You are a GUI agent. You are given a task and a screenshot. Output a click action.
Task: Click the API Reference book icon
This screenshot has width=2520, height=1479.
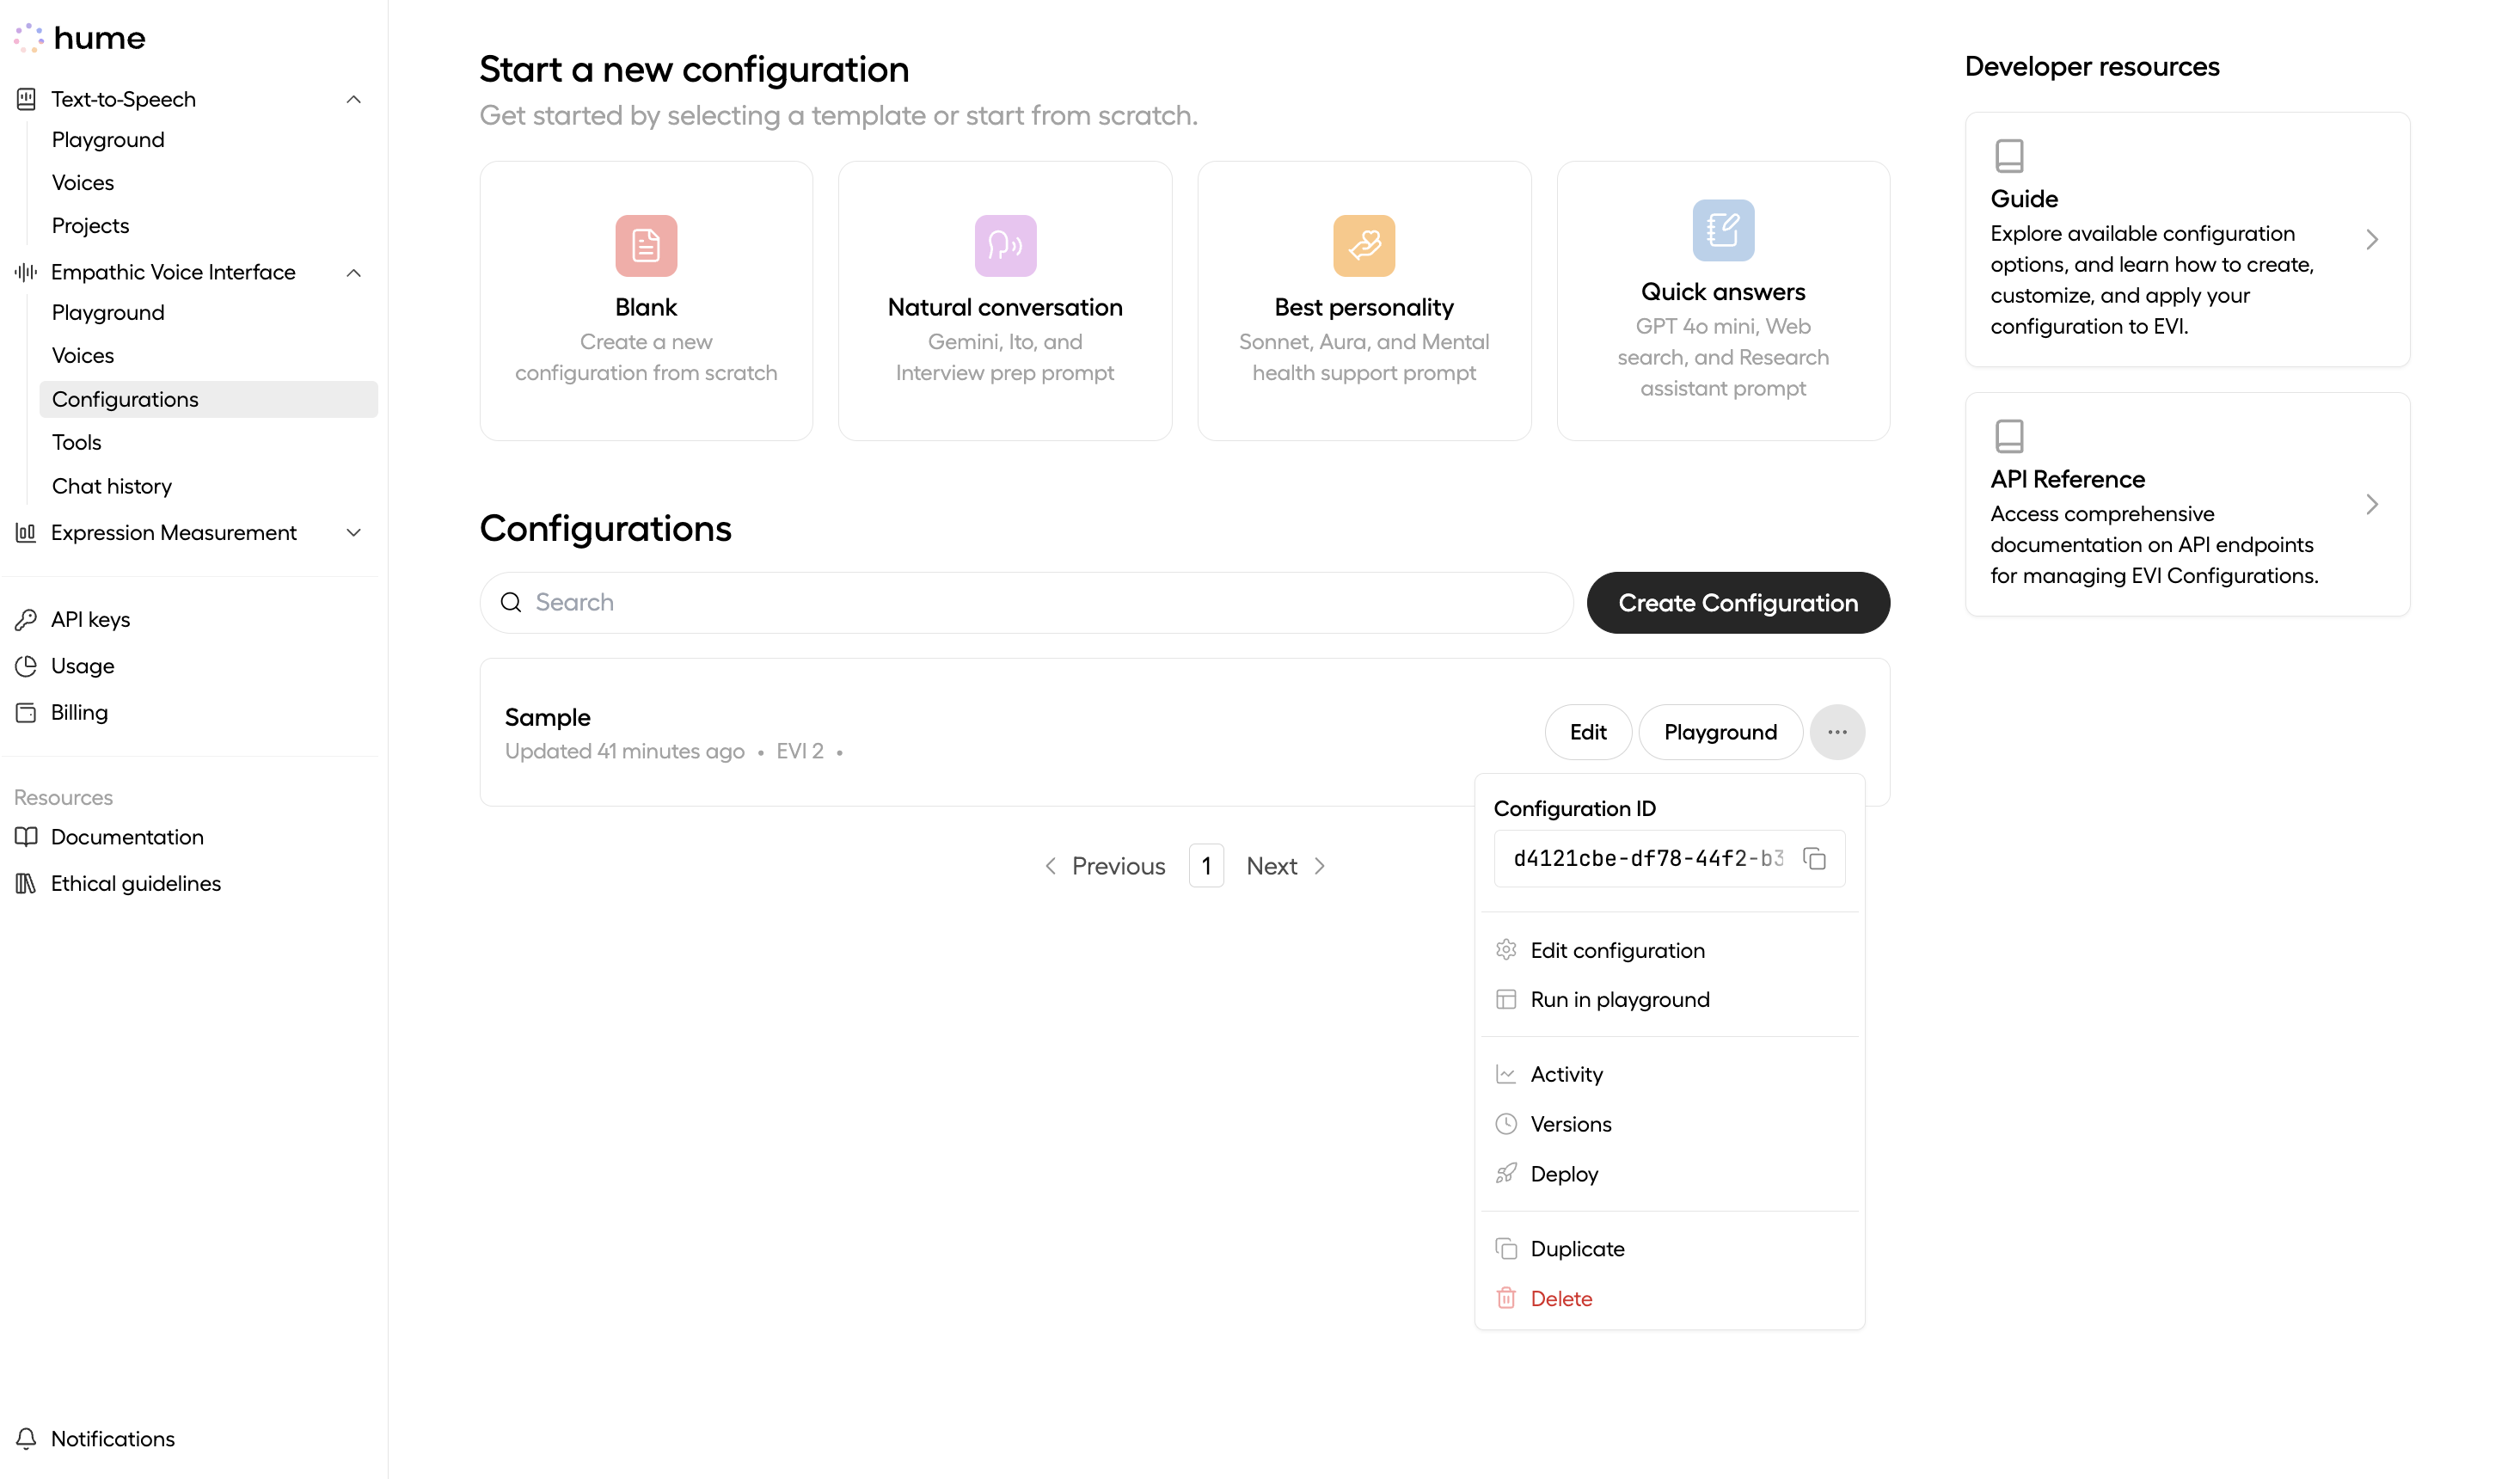tap(2009, 437)
